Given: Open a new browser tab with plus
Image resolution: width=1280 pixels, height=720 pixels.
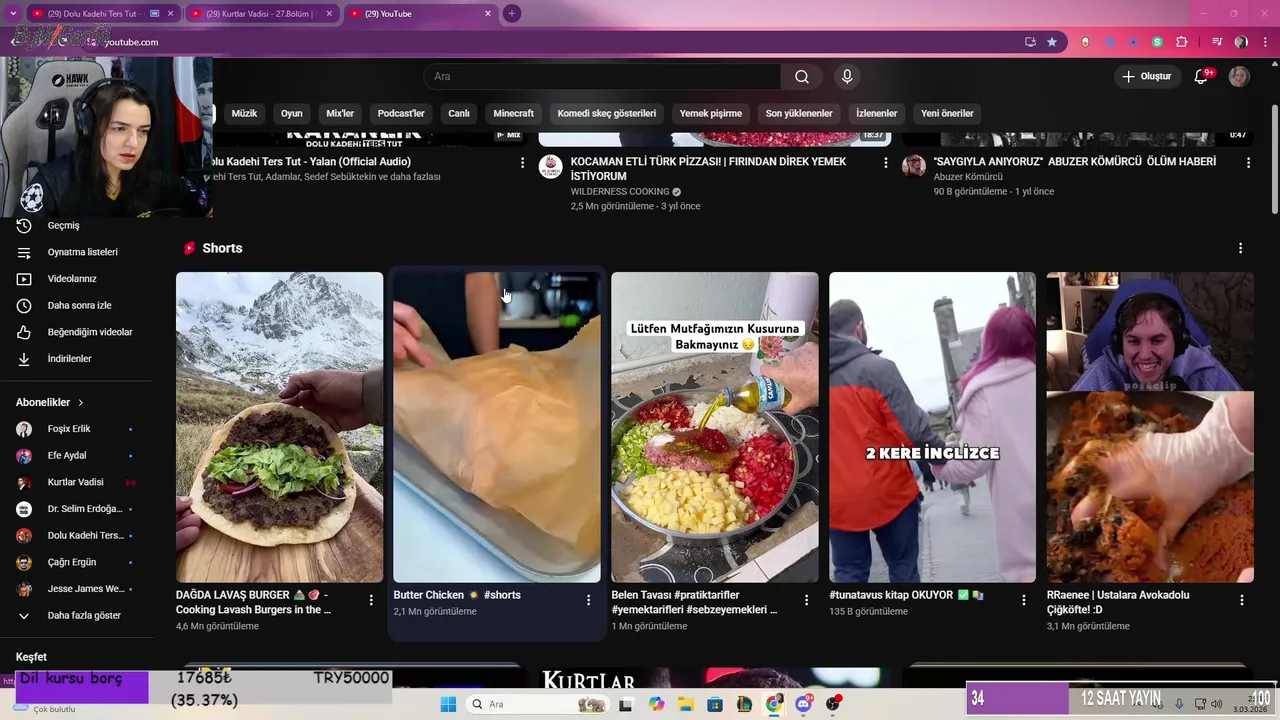Looking at the screenshot, I should coord(511,13).
